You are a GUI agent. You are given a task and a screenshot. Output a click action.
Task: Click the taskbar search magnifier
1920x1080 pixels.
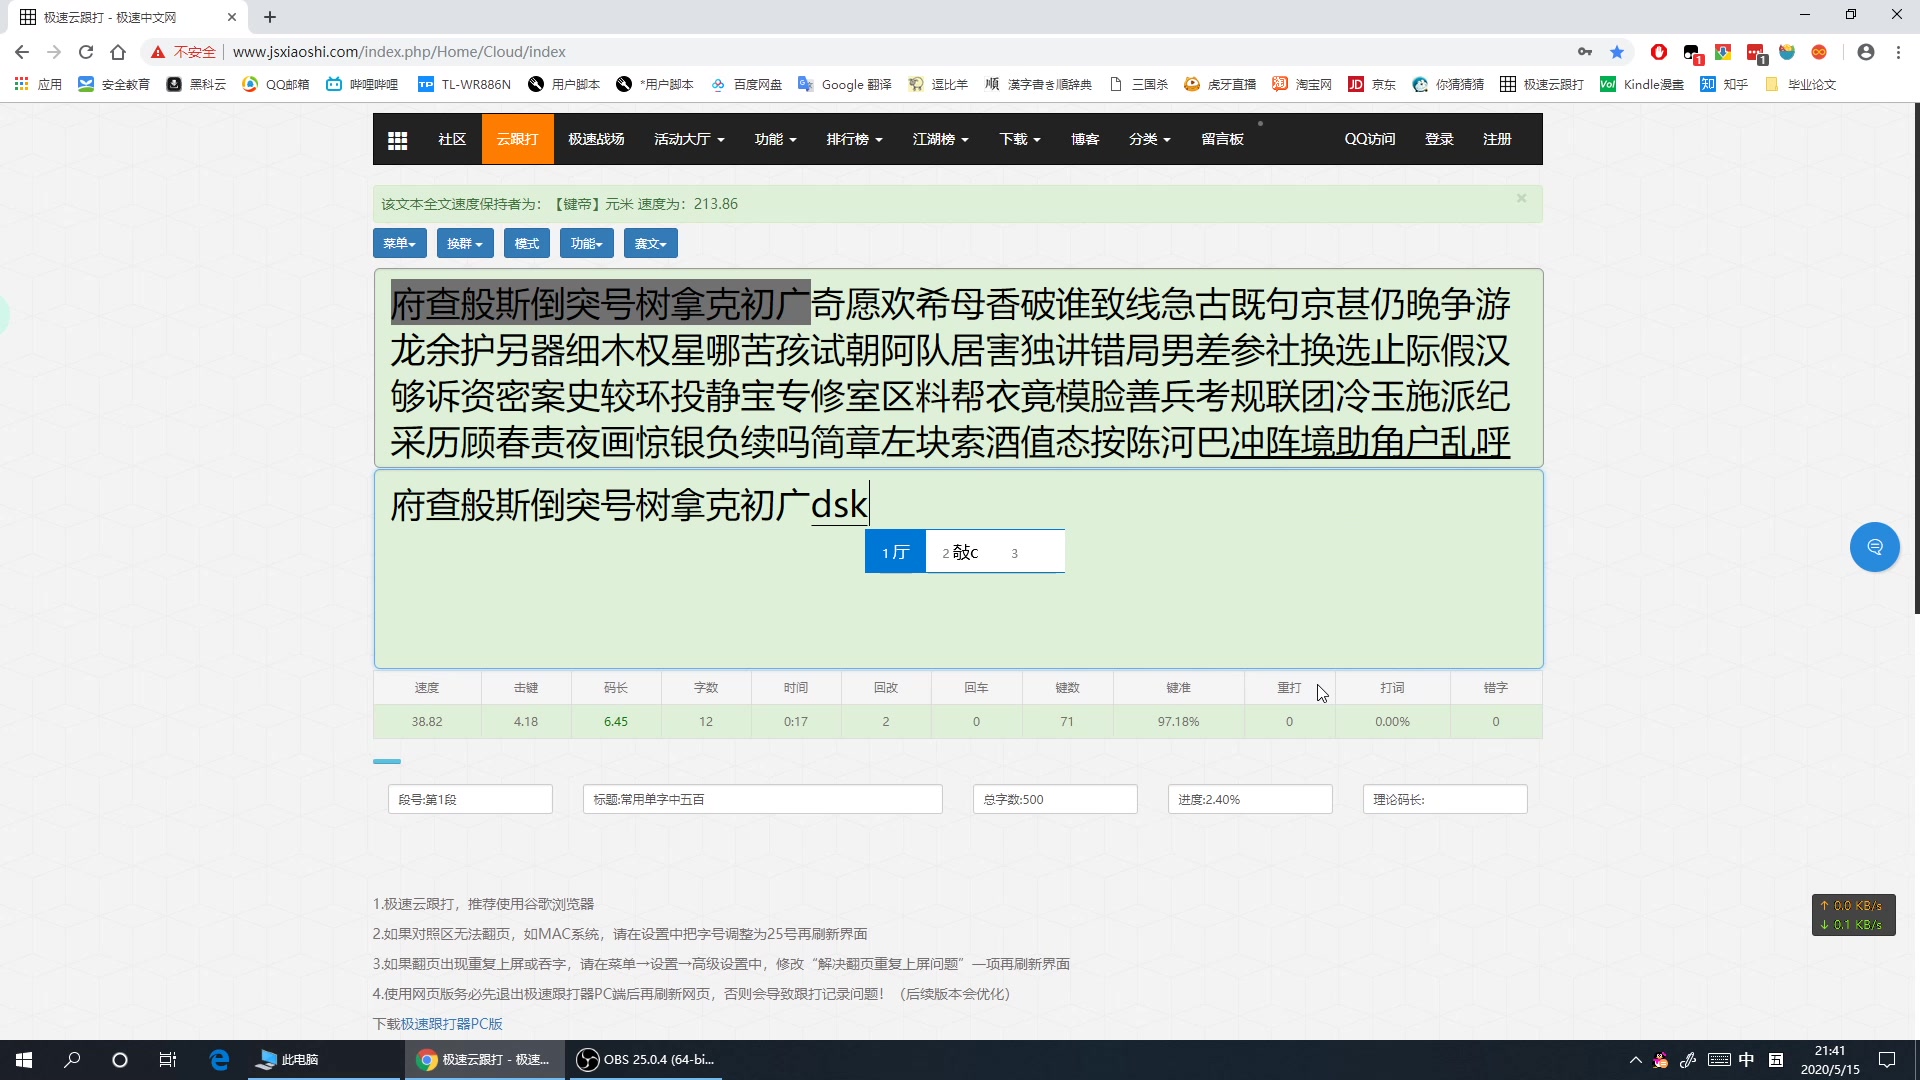coord(72,1060)
